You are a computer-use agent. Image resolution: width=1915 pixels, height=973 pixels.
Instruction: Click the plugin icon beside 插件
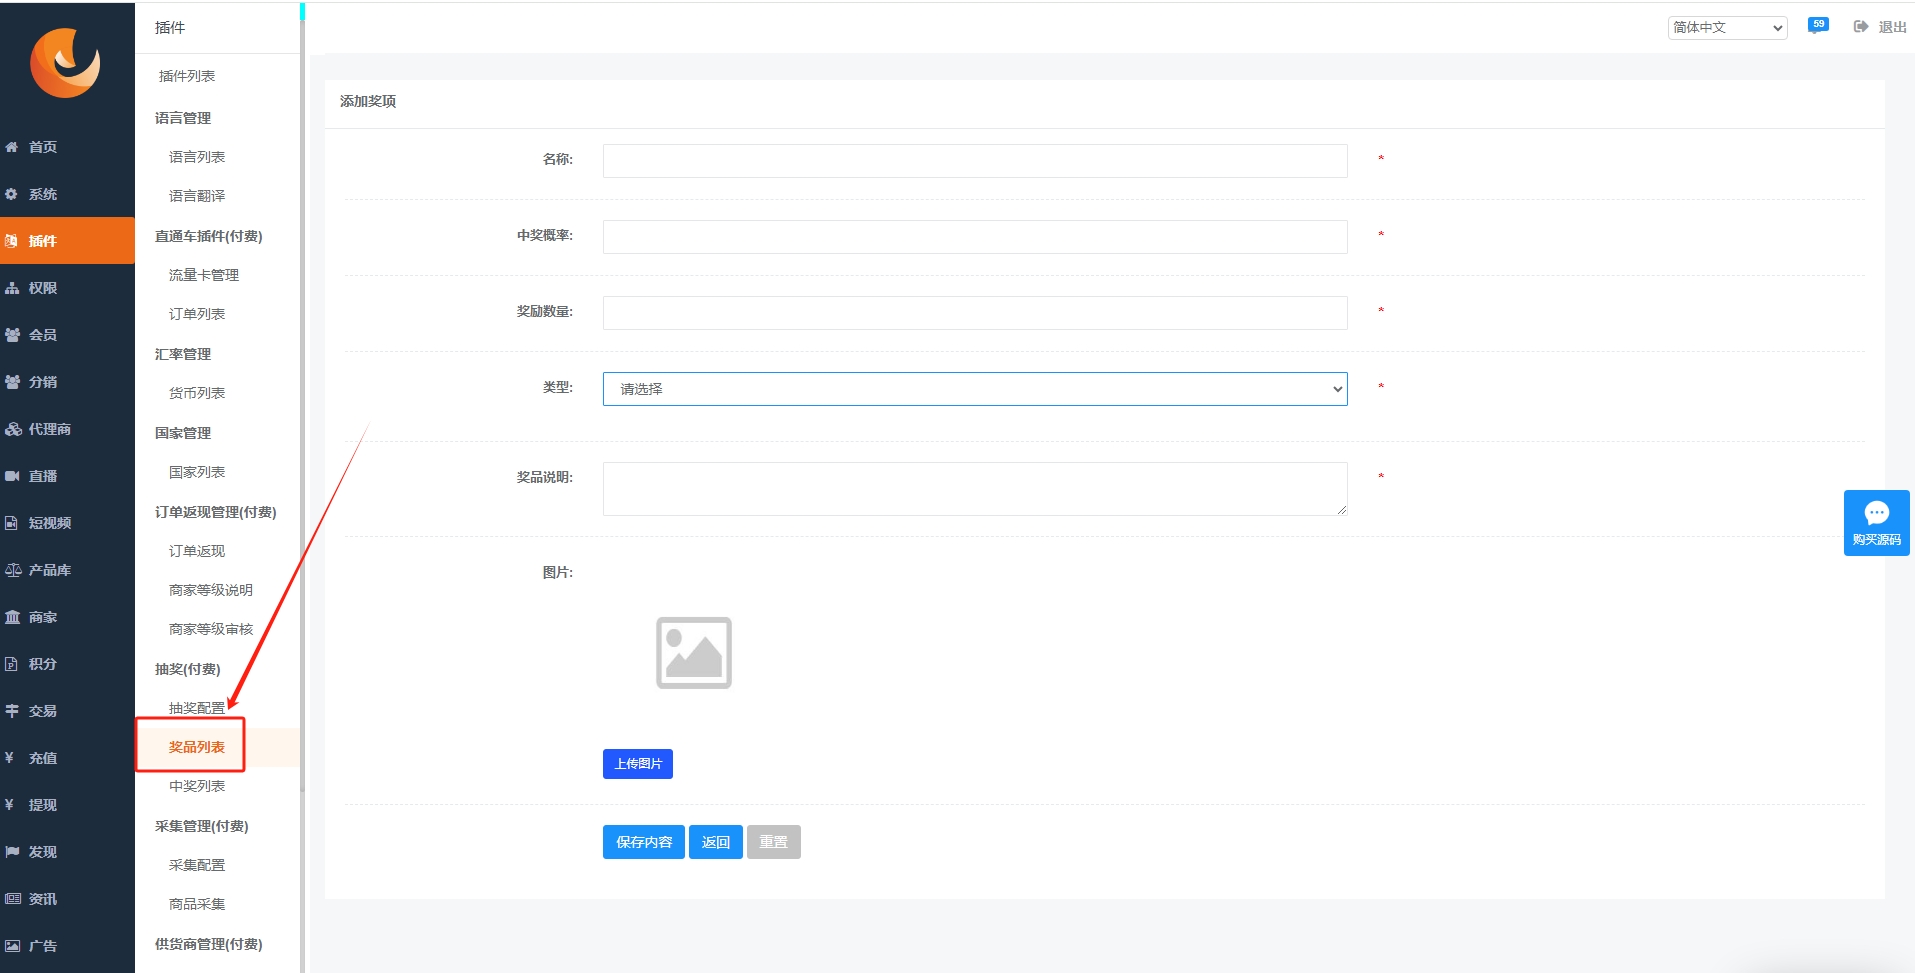pos(12,241)
